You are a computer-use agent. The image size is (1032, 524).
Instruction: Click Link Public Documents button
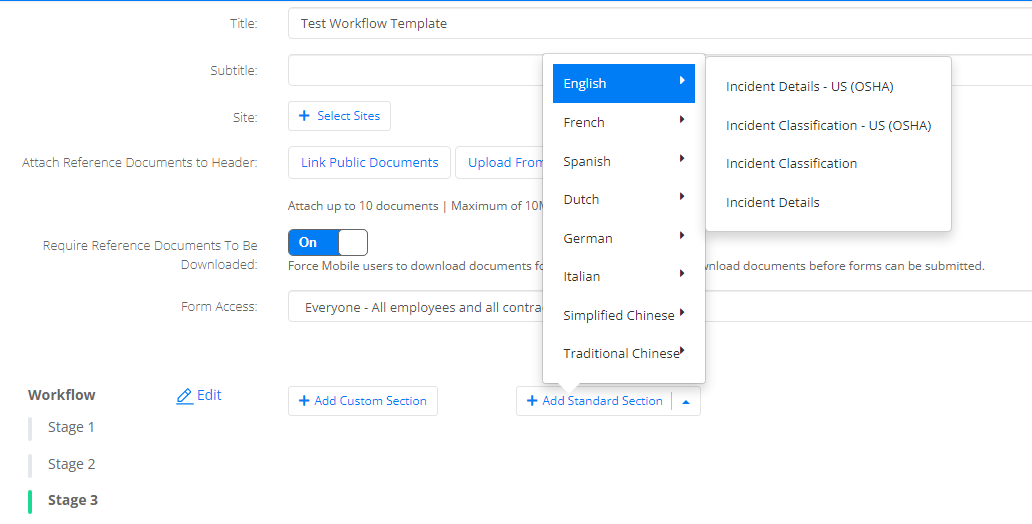point(369,163)
